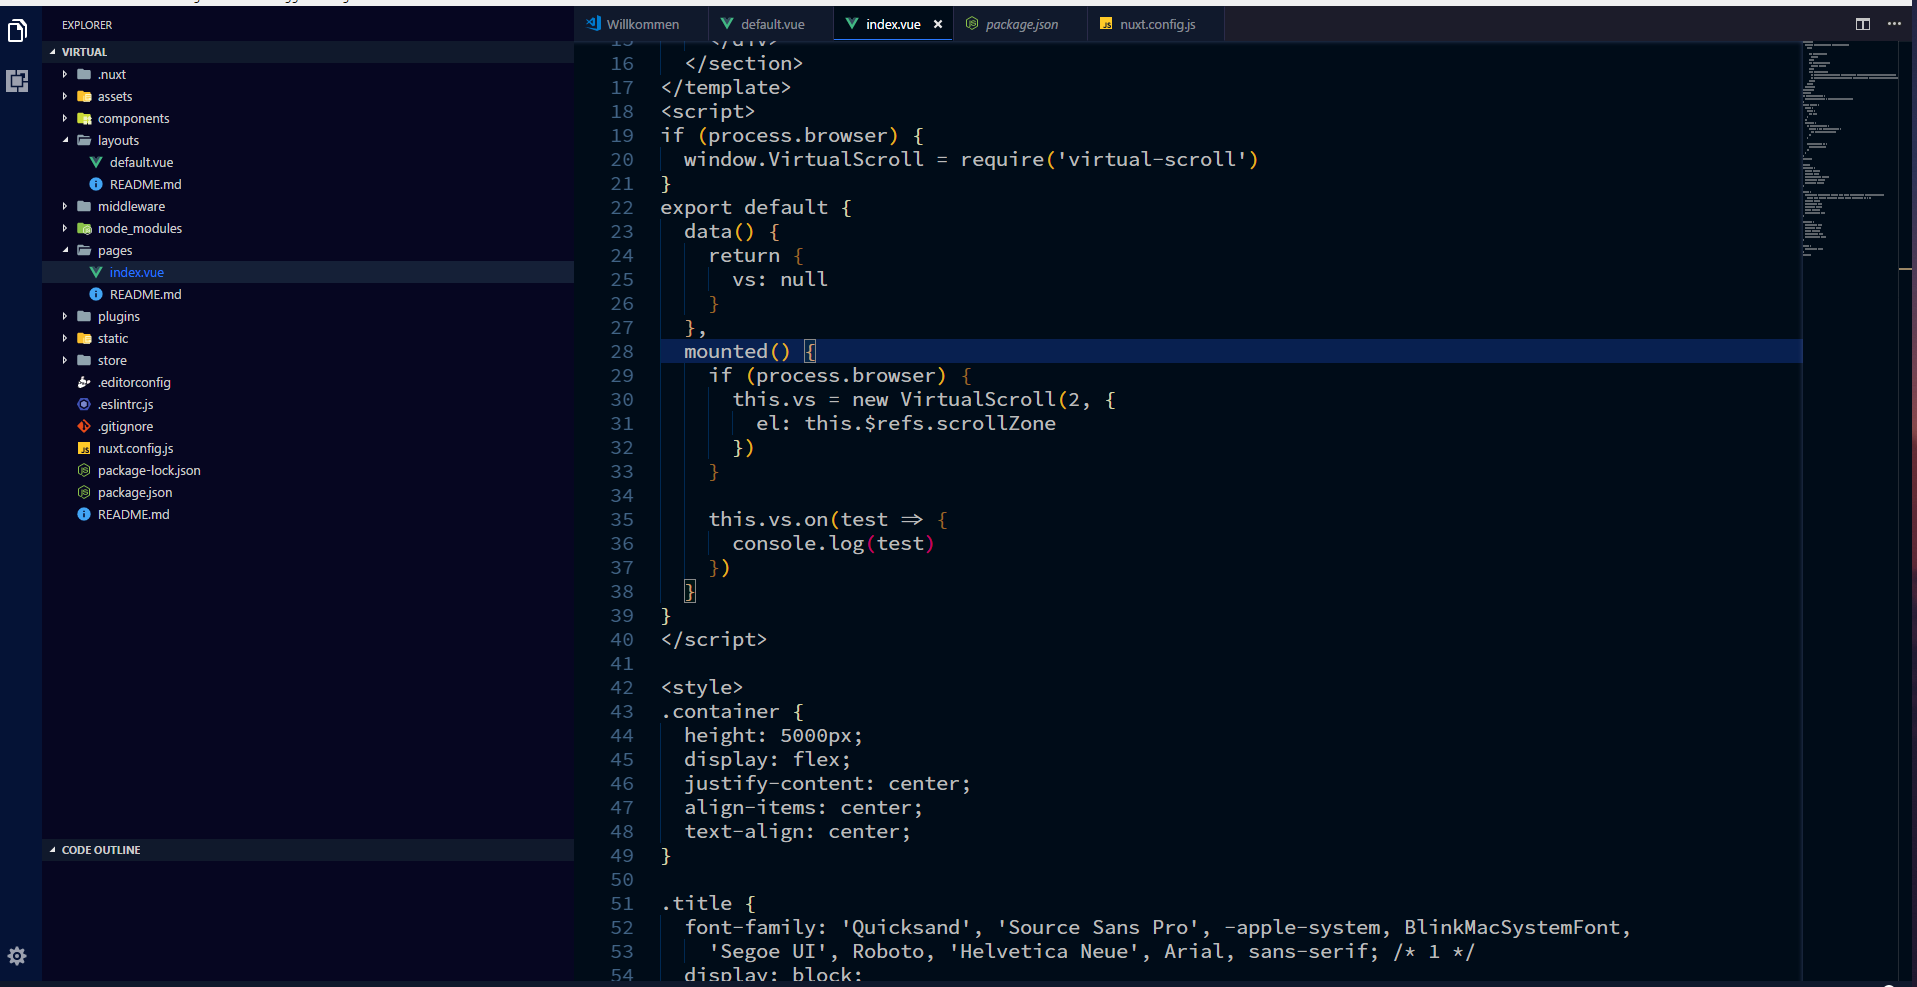Open the Extensions view icon
Viewport: 1917px width, 987px height.
point(17,81)
